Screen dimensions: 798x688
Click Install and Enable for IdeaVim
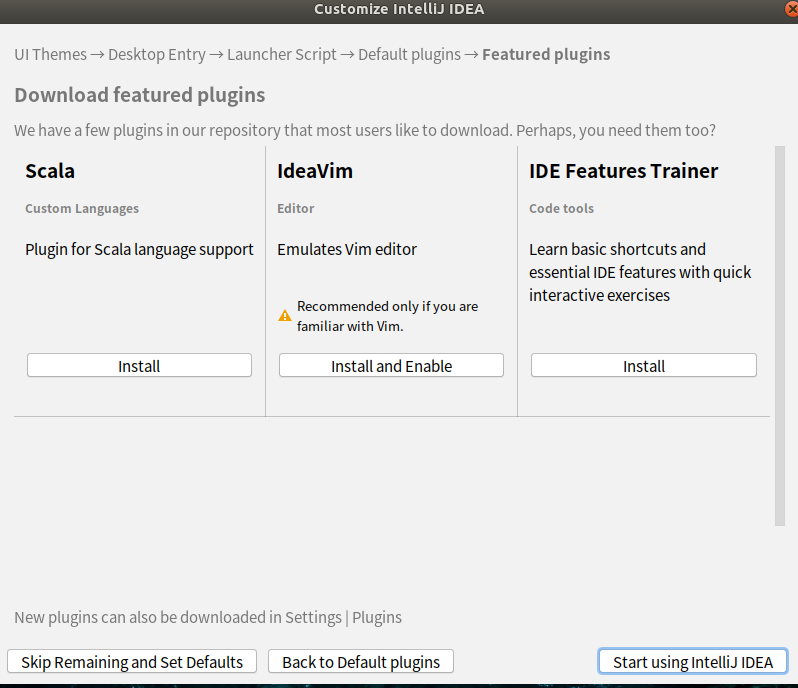pyautogui.click(x=391, y=365)
